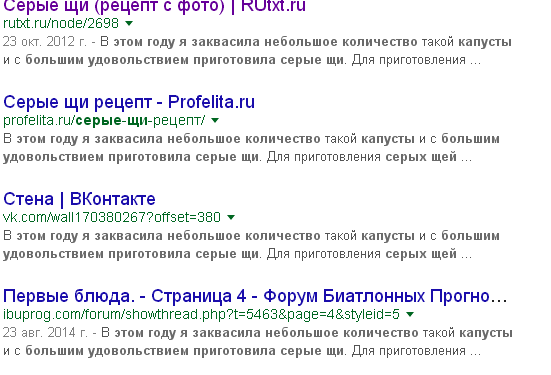Click the snippet under the ibuprog.com forum result
This screenshot has width=551, height=375.
coord(258,342)
